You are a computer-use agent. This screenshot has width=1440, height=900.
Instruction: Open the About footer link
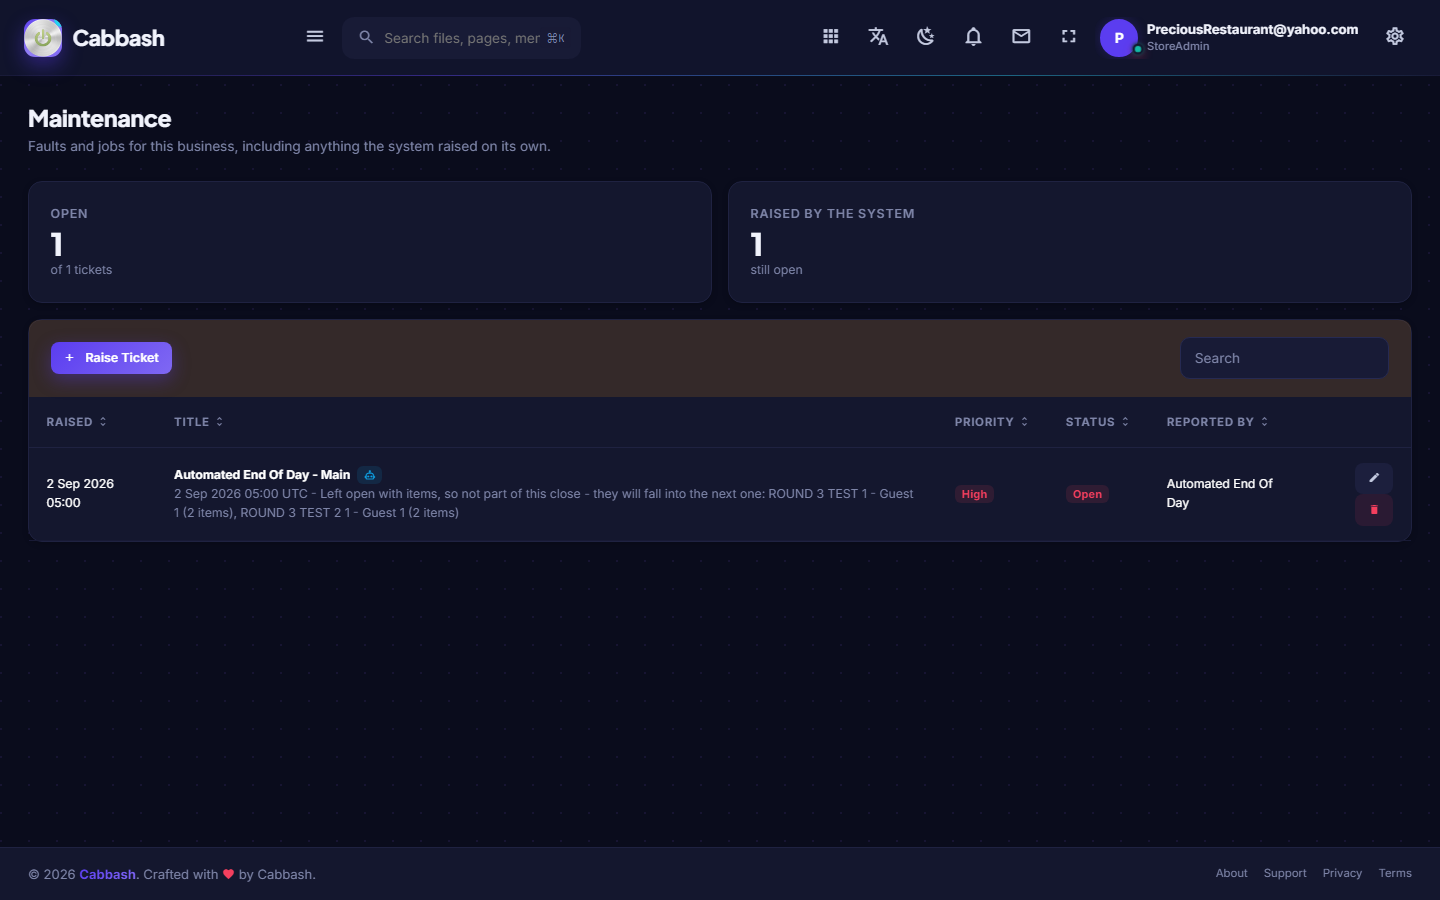tap(1231, 873)
